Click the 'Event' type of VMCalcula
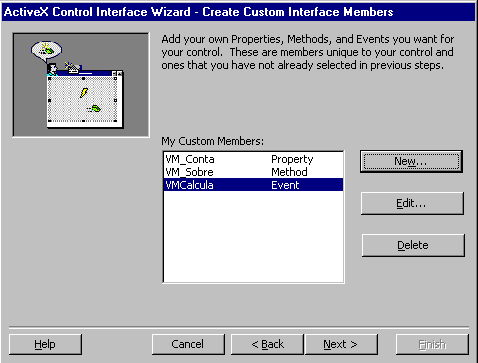 pos(285,185)
